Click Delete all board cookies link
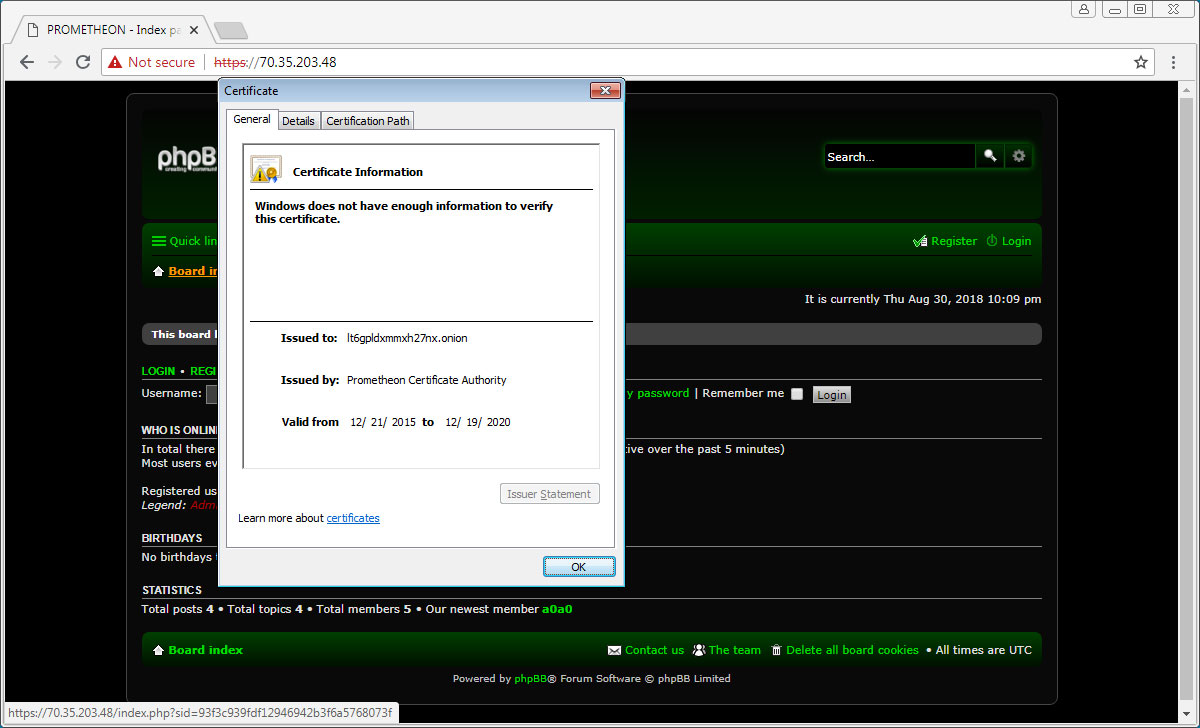Image resolution: width=1200 pixels, height=728 pixels. click(x=852, y=650)
